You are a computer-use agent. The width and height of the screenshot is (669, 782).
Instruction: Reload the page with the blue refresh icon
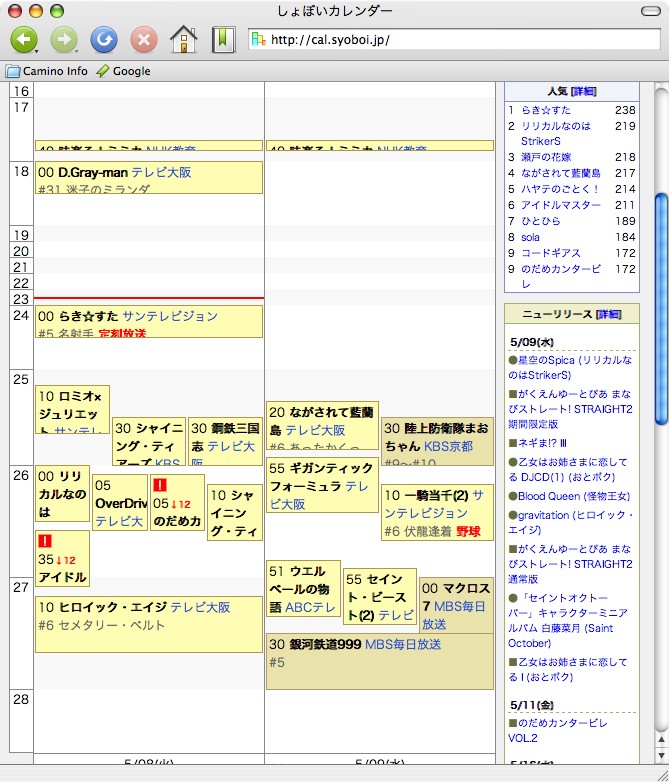pyautogui.click(x=104, y=39)
